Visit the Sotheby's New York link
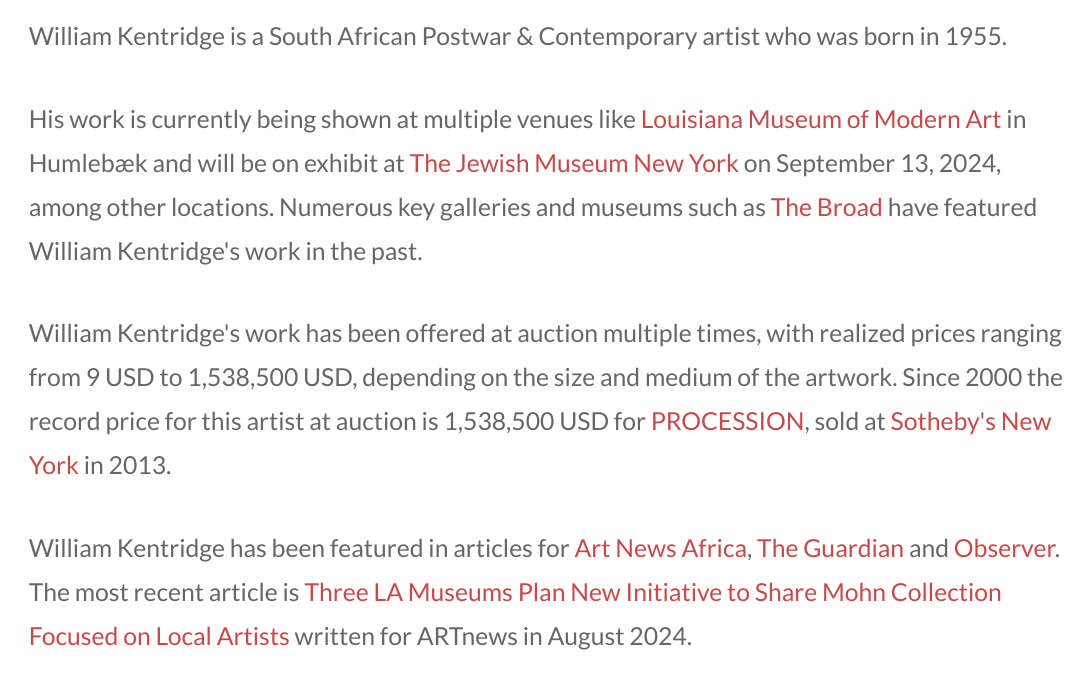 (970, 421)
